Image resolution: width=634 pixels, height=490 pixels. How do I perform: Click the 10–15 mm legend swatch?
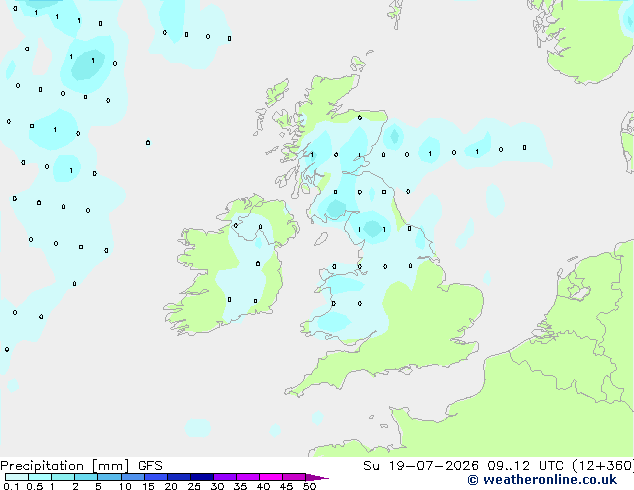tap(133, 477)
